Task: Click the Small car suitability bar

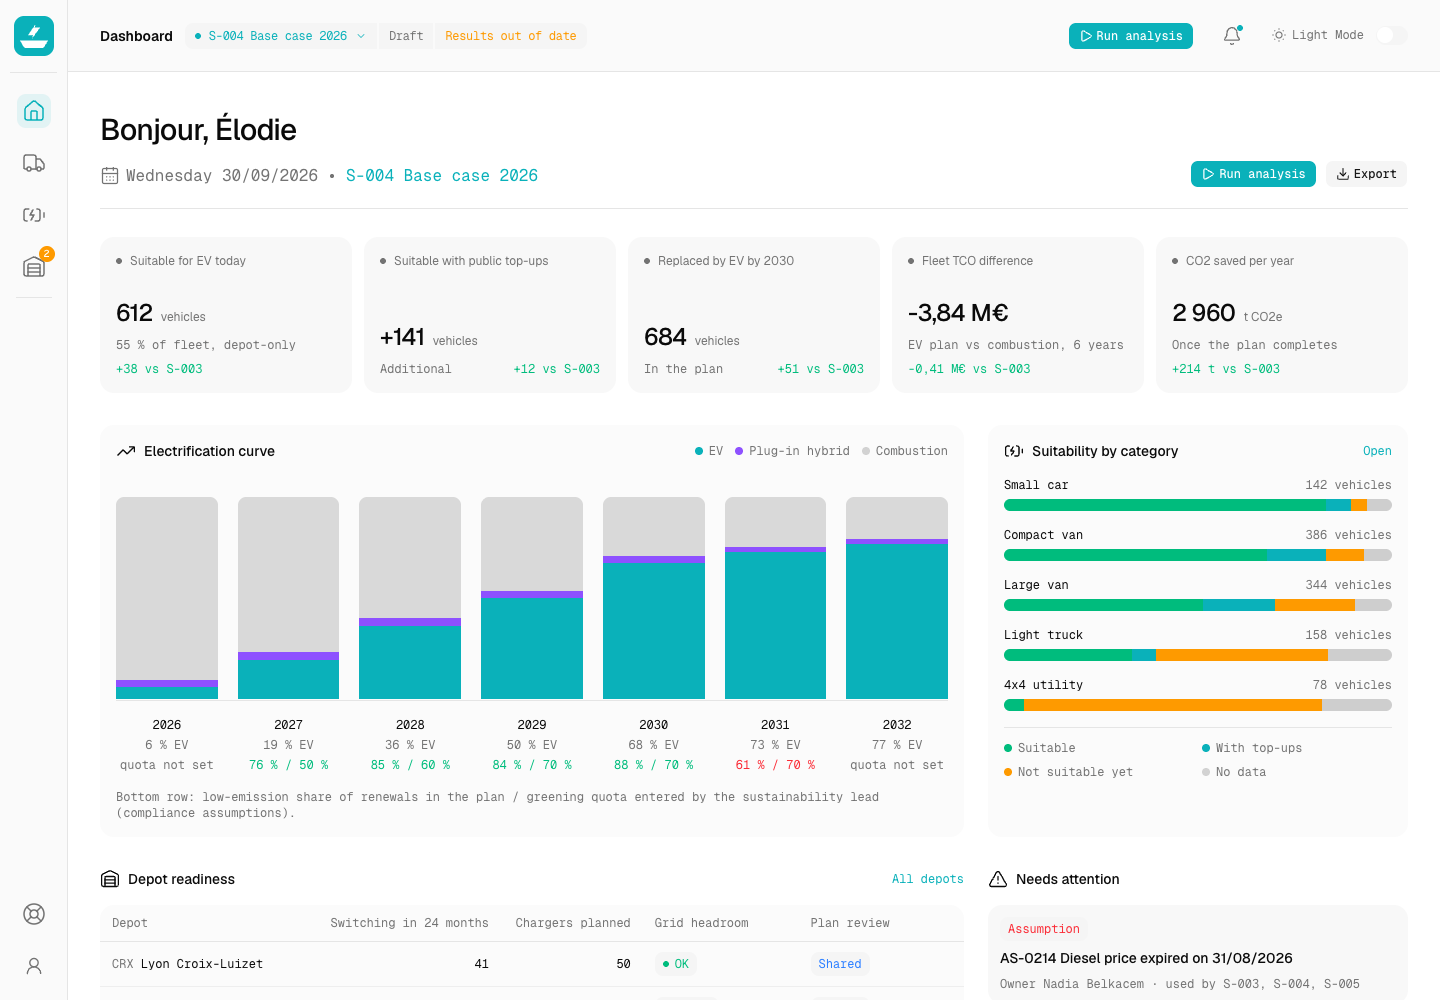Action: (x=1198, y=505)
